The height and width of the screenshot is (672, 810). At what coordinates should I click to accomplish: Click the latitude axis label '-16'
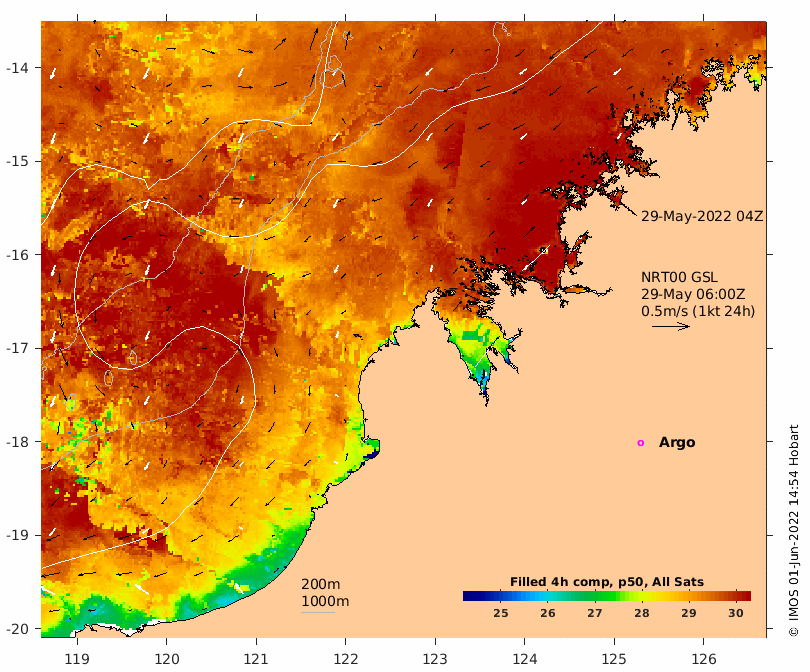point(17,255)
